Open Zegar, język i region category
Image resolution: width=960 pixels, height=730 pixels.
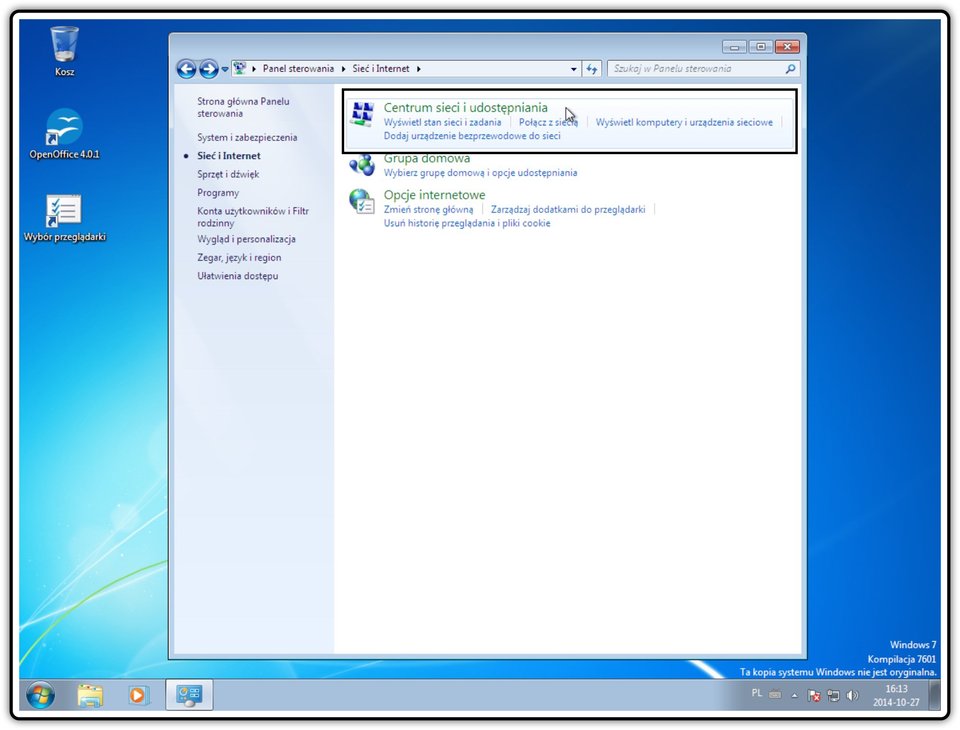click(239, 257)
